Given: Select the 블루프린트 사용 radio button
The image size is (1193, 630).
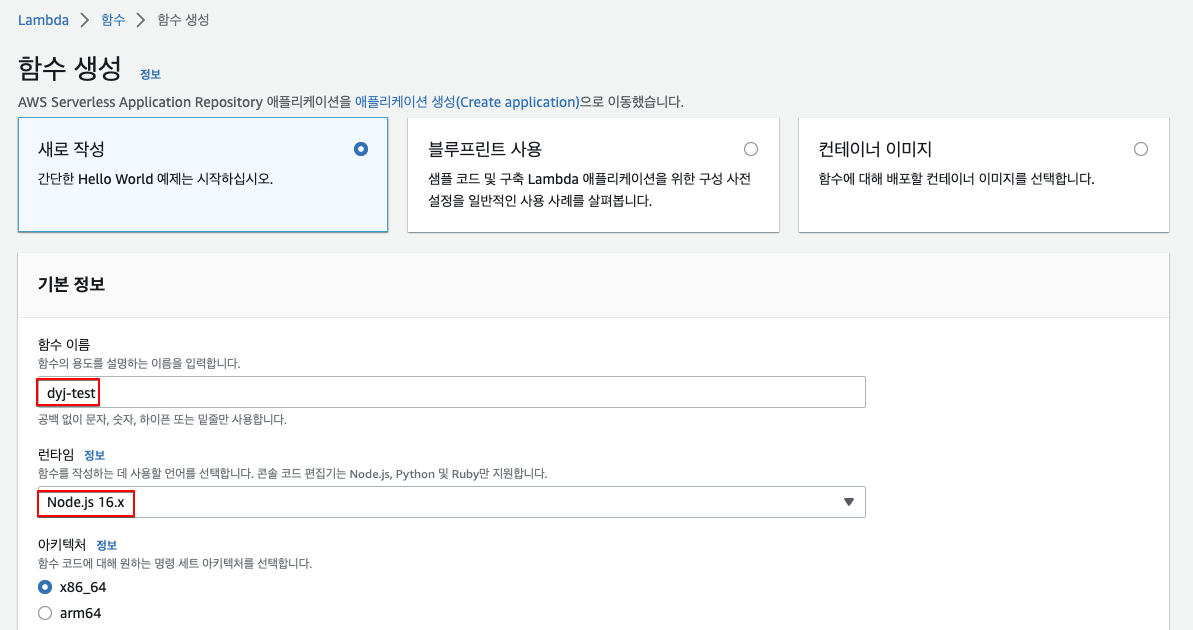Looking at the screenshot, I should 751,149.
